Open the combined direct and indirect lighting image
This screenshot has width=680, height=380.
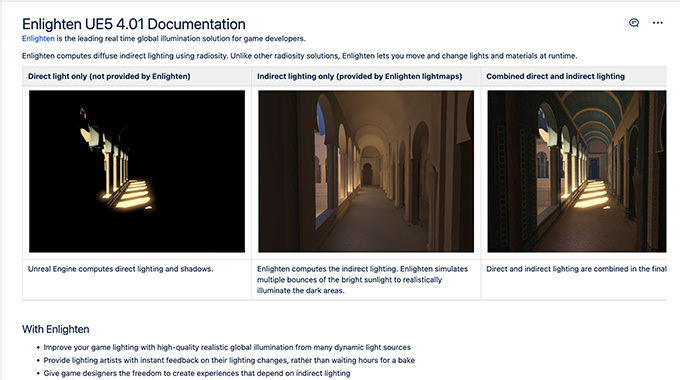577,171
